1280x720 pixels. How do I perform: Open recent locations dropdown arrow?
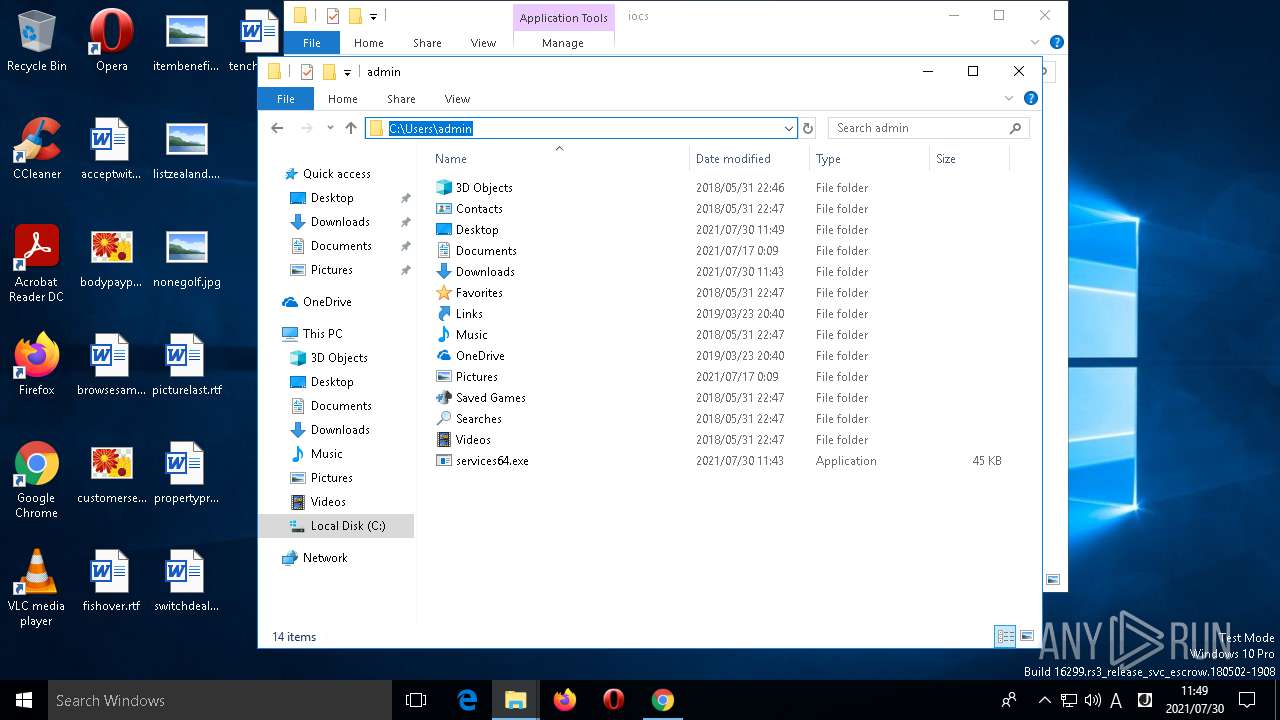pyautogui.click(x=330, y=128)
